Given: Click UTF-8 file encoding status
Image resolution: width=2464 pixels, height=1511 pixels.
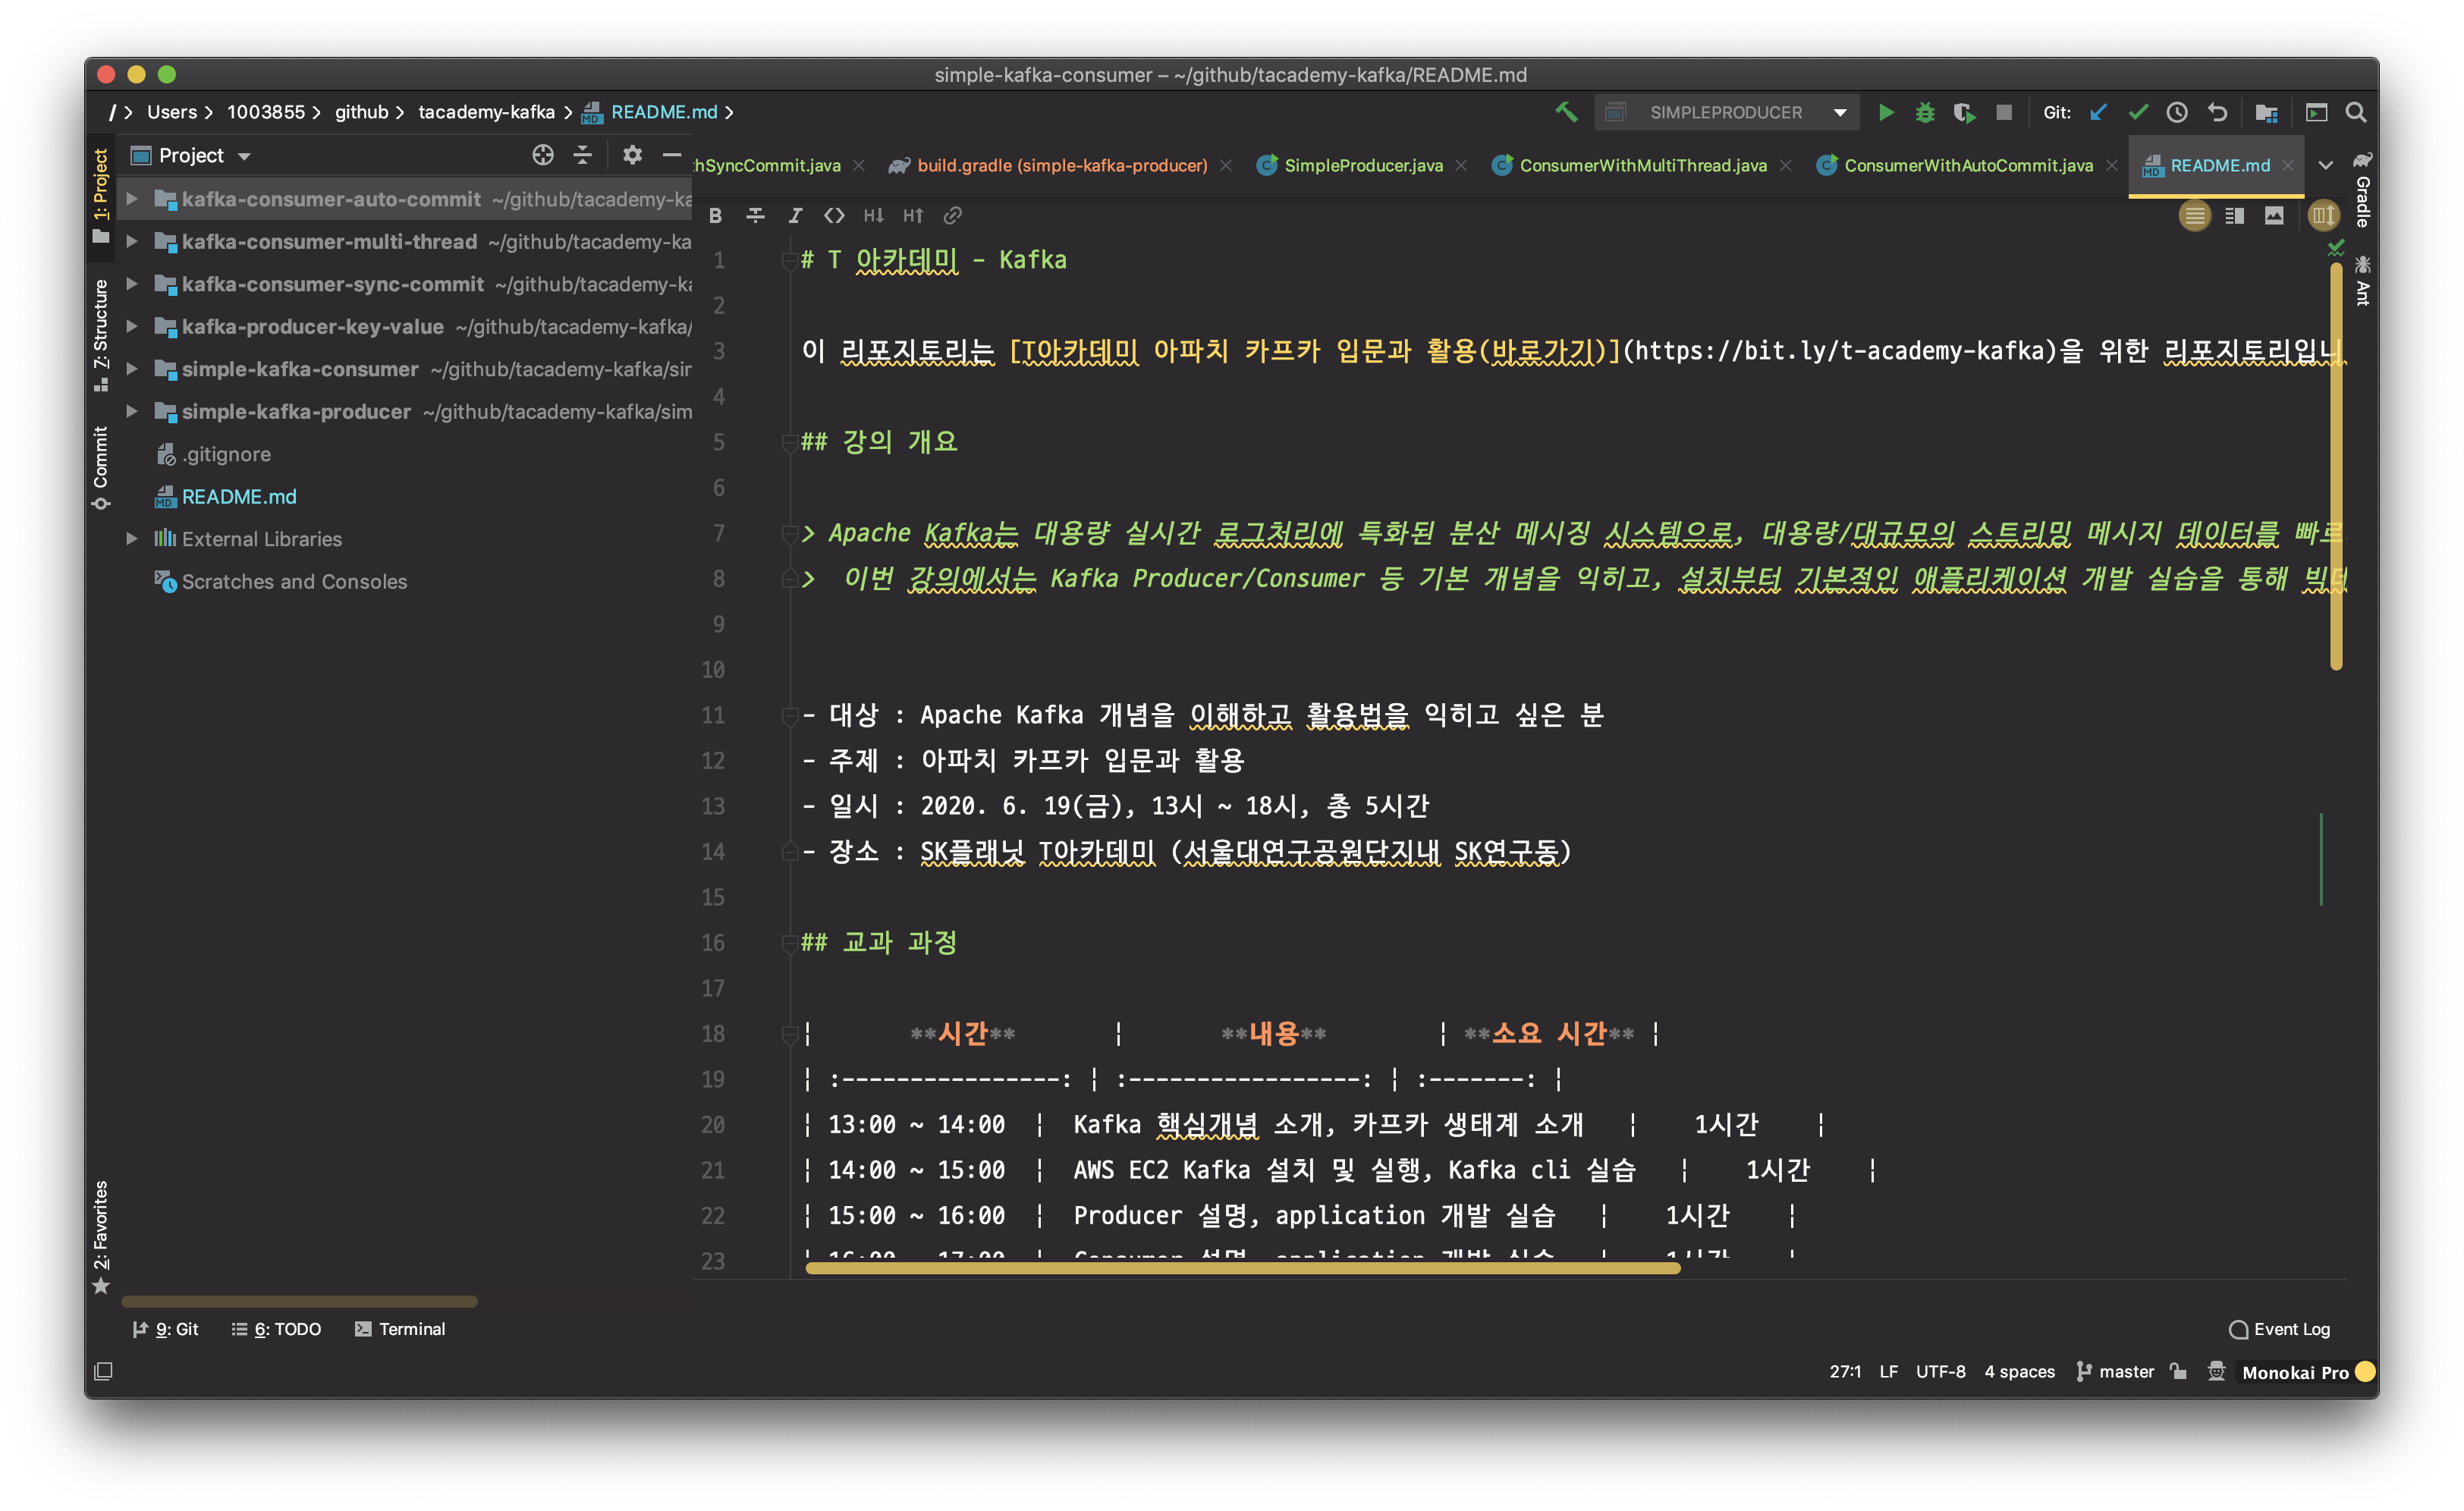Looking at the screenshot, I should coord(1940,1371).
